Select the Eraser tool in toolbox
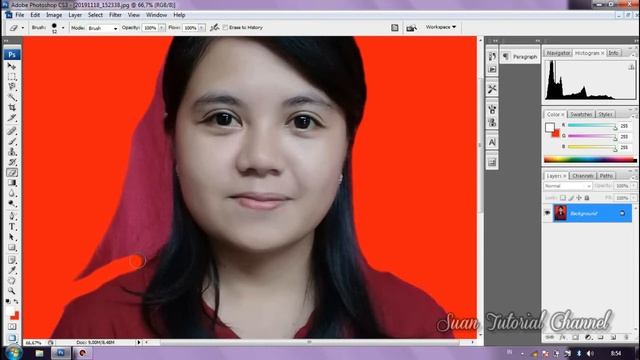This screenshot has height=360, width=640. coord(12,173)
